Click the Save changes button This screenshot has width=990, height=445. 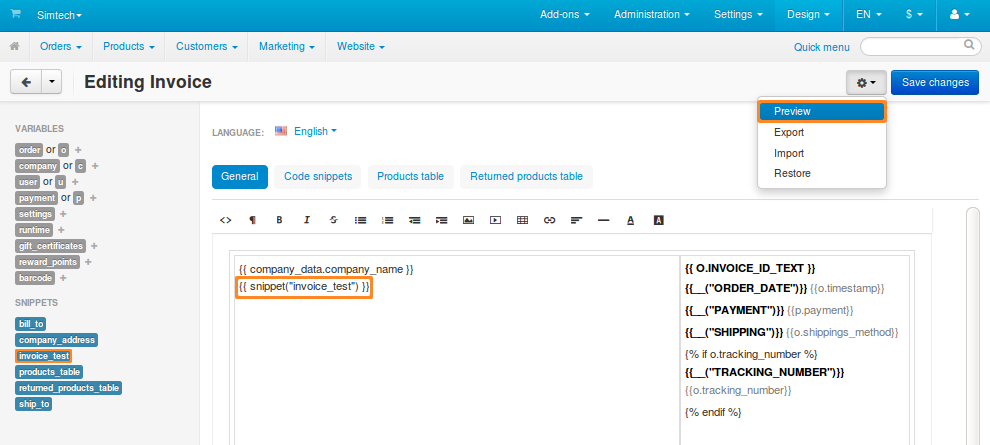pos(935,82)
